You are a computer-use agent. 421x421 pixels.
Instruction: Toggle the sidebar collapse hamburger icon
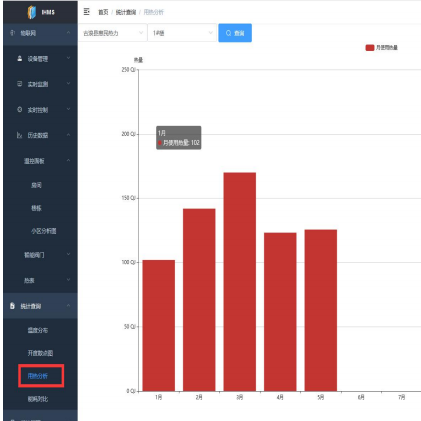pyautogui.click(x=87, y=12)
